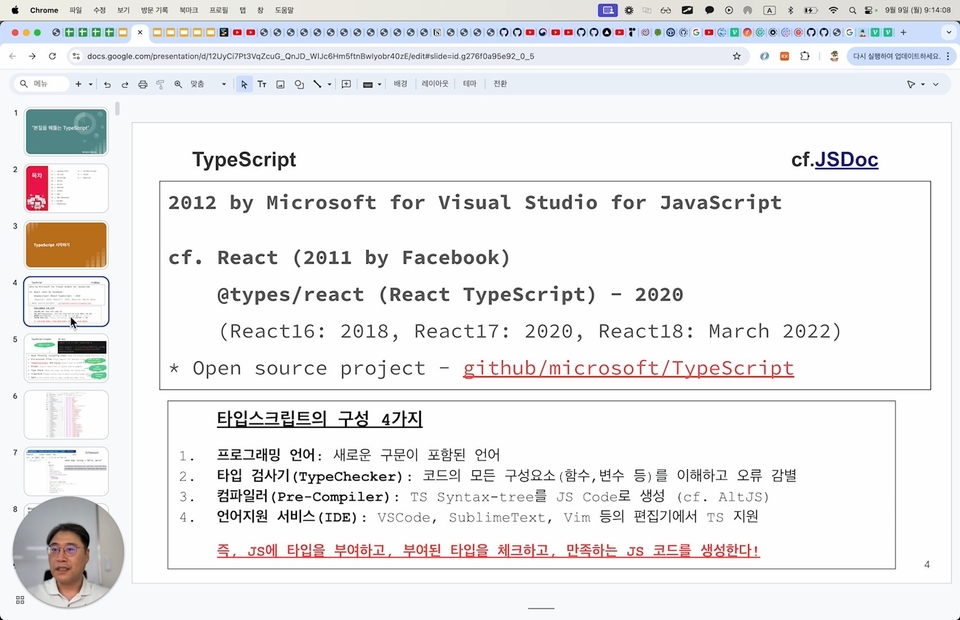Click the Chrome relaunch to update button

[897, 56]
